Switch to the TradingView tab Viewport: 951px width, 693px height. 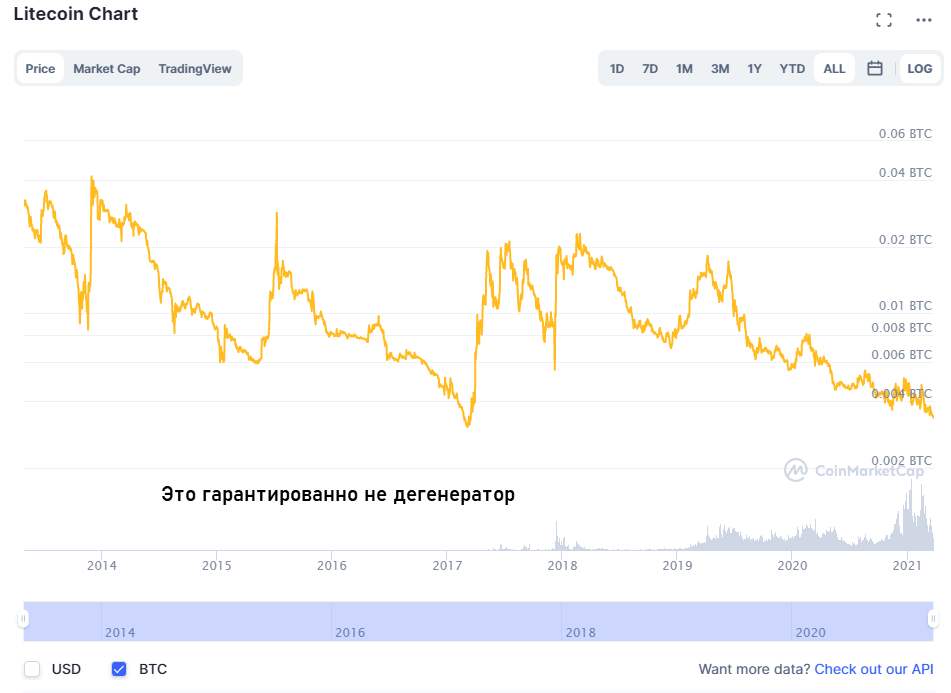(x=195, y=69)
